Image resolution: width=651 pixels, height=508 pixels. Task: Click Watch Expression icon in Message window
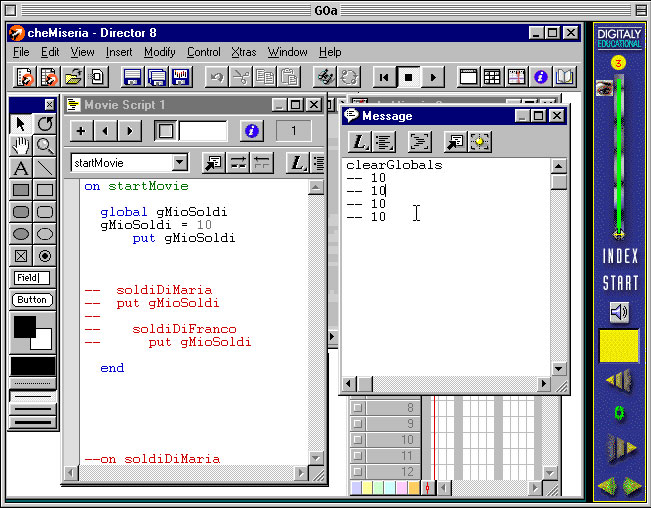(x=480, y=142)
